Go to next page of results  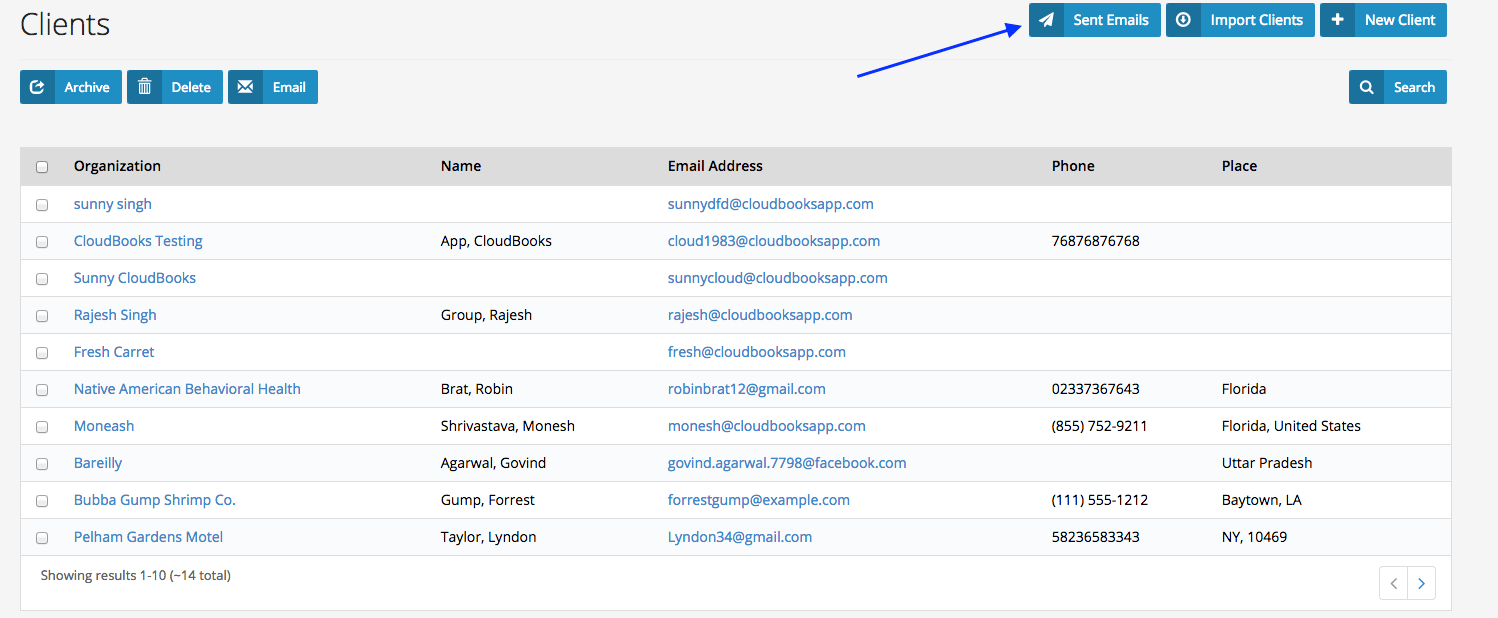click(x=1421, y=584)
